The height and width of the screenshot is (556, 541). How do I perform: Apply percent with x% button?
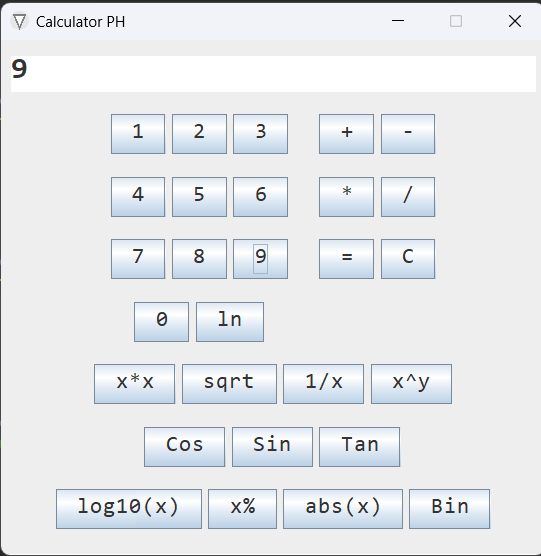click(x=242, y=509)
